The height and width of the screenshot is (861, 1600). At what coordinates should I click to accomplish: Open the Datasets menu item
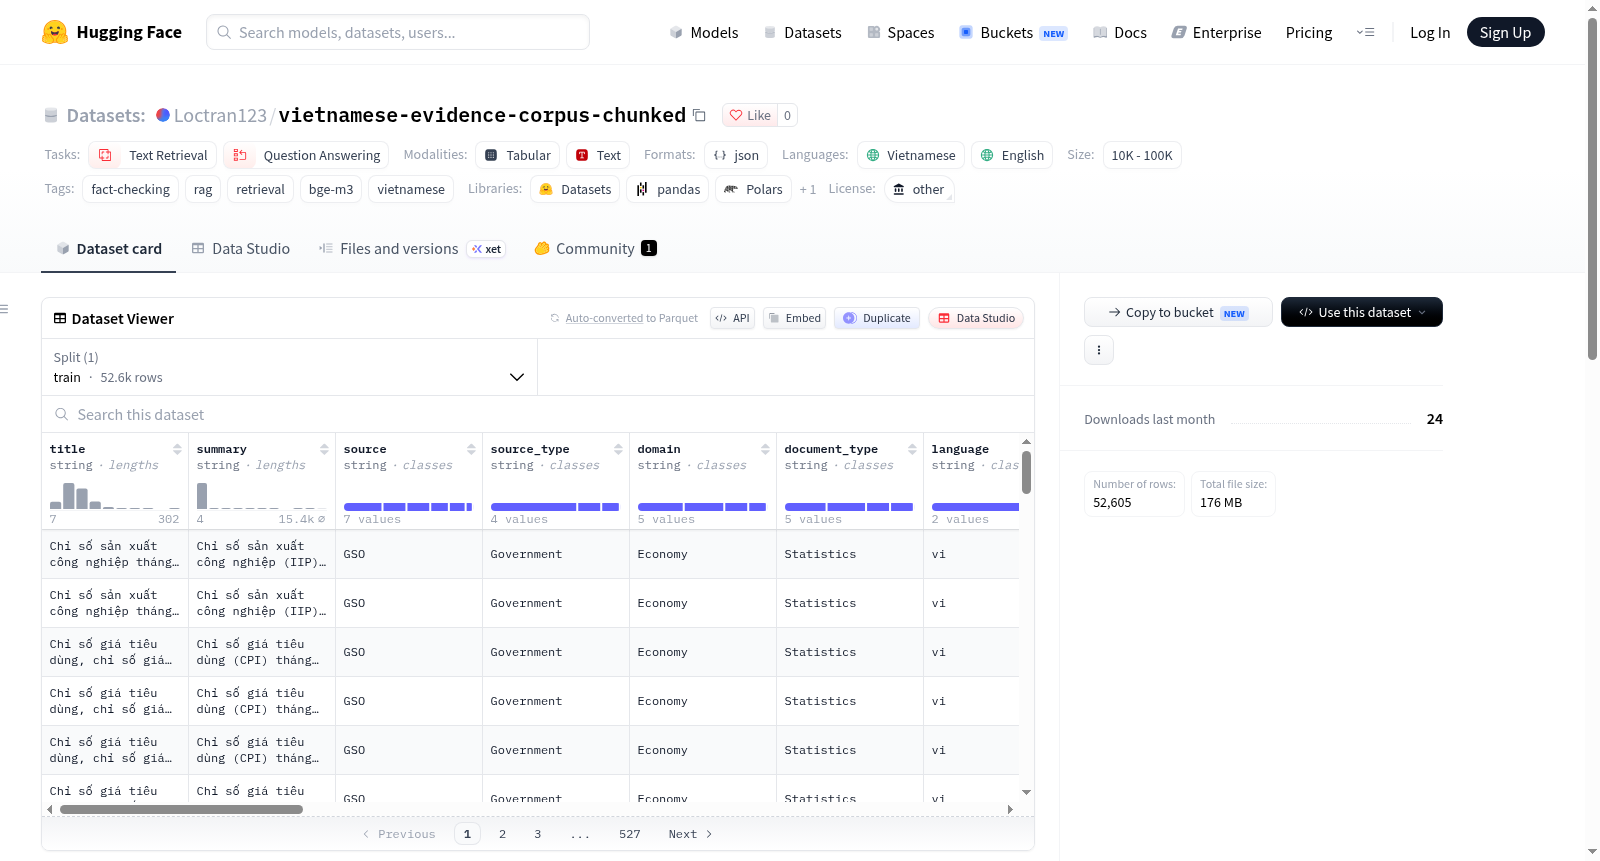pos(802,32)
